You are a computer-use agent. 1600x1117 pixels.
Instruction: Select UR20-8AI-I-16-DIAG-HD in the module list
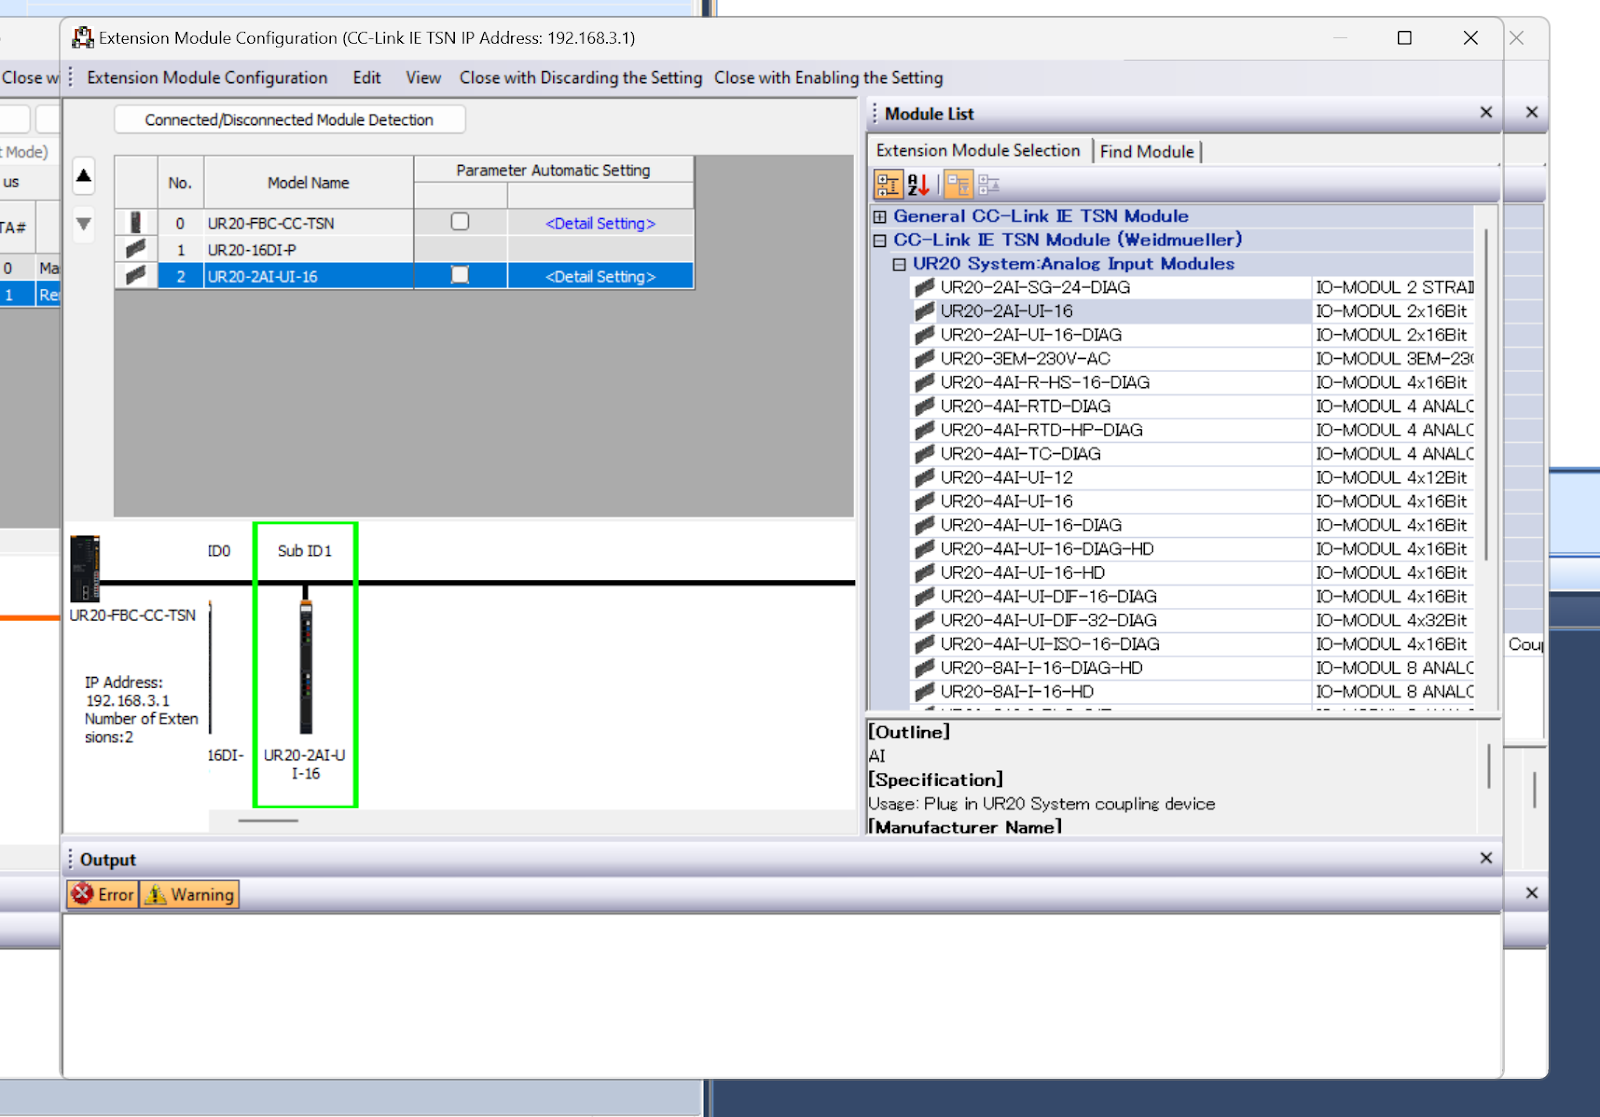coord(1041,668)
